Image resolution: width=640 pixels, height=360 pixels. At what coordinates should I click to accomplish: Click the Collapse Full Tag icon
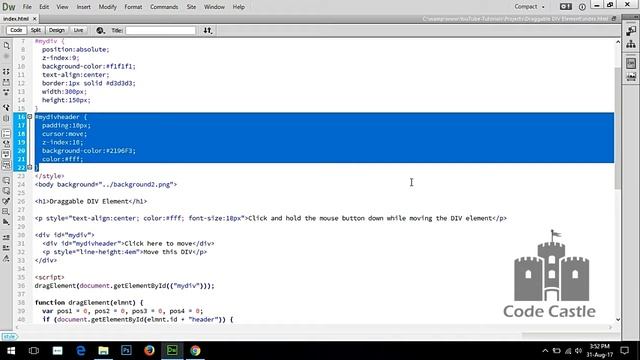pyautogui.click(x=6, y=72)
